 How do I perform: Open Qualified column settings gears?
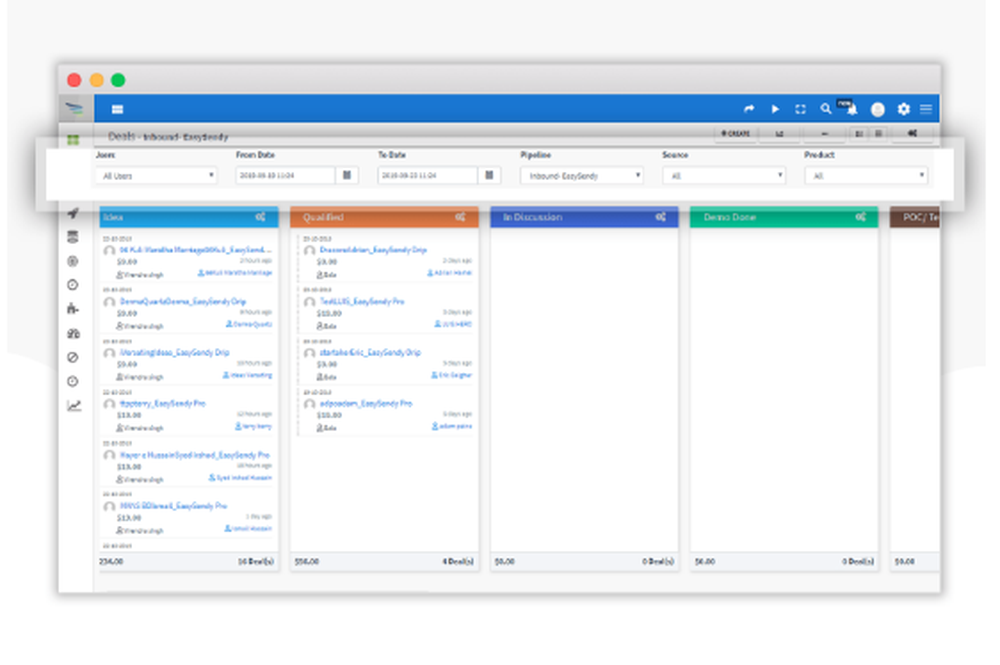(x=460, y=217)
